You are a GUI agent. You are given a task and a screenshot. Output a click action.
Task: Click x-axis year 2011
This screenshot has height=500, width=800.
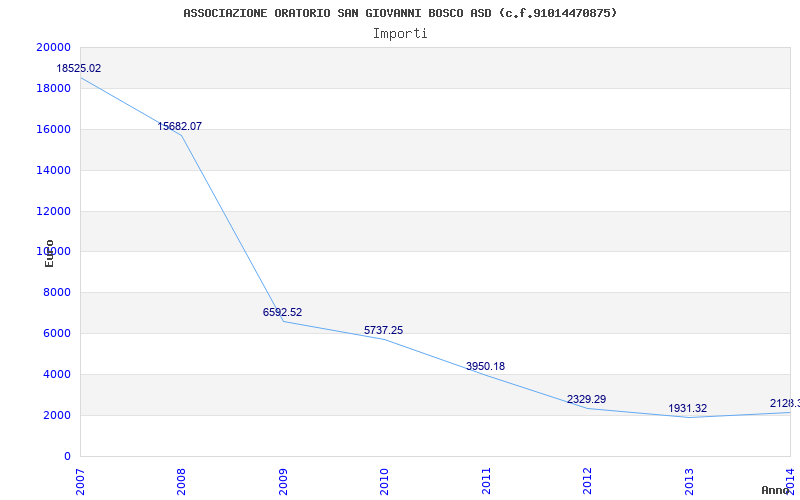486,481
